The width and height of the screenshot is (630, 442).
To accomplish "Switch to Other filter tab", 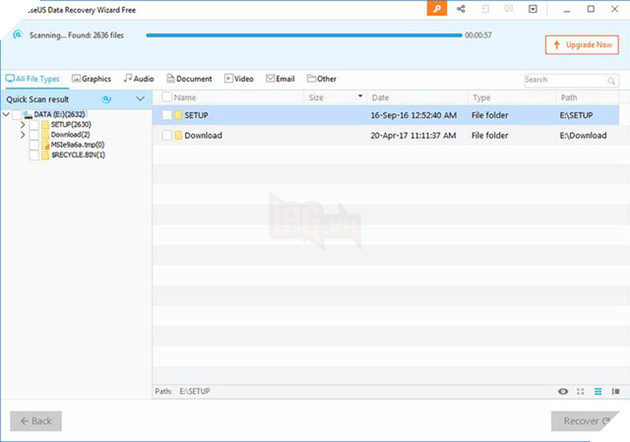I will pos(321,79).
